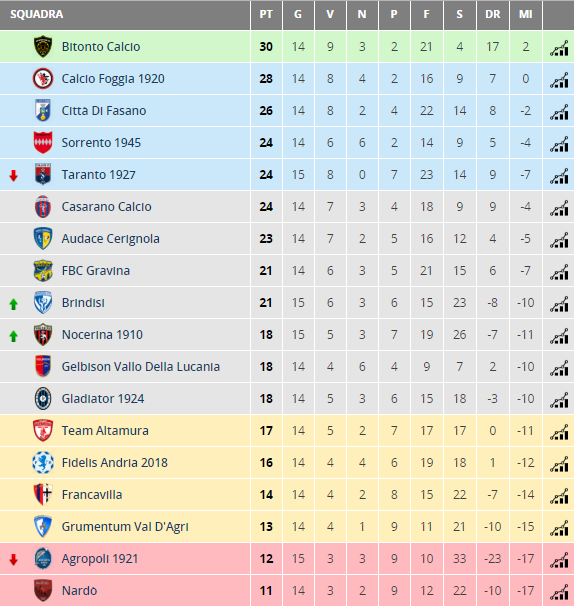Sort table by the DR column header
This screenshot has height=608, width=574.
pyautogui.click(x=493, y=15)
